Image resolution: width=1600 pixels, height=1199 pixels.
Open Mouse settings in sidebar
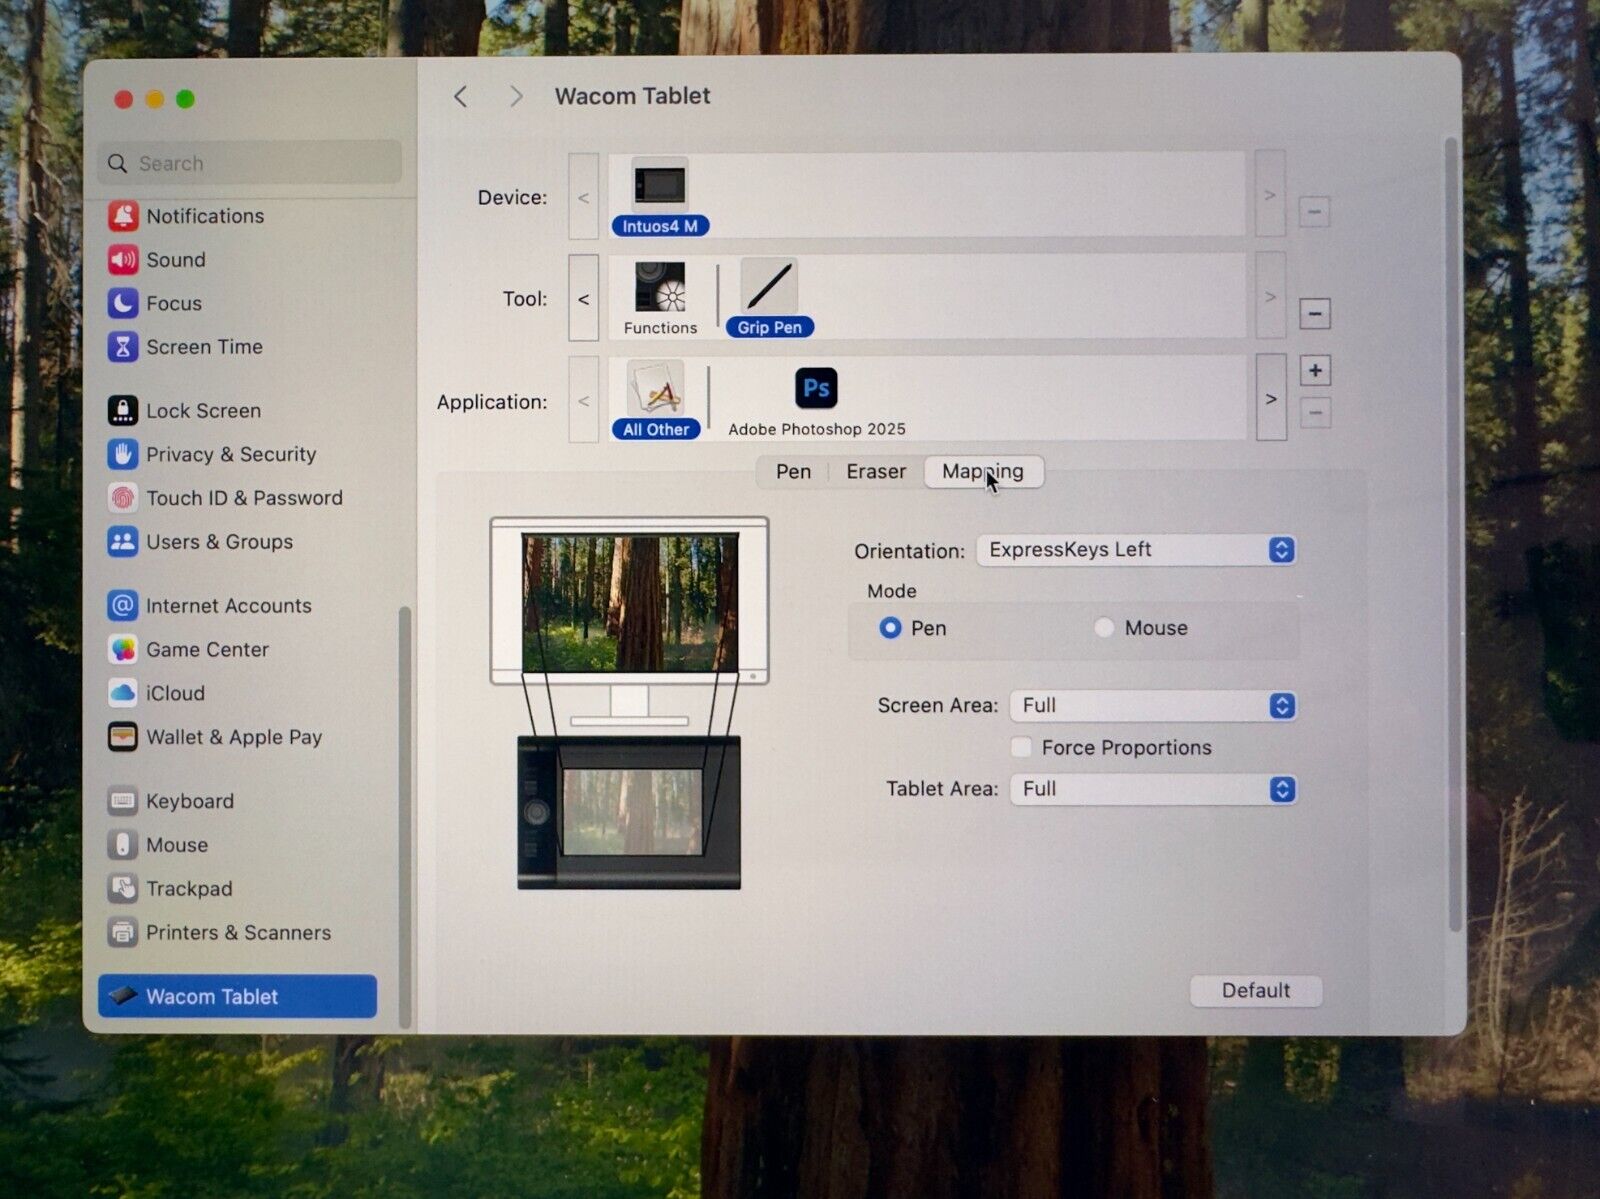(158, 845)
